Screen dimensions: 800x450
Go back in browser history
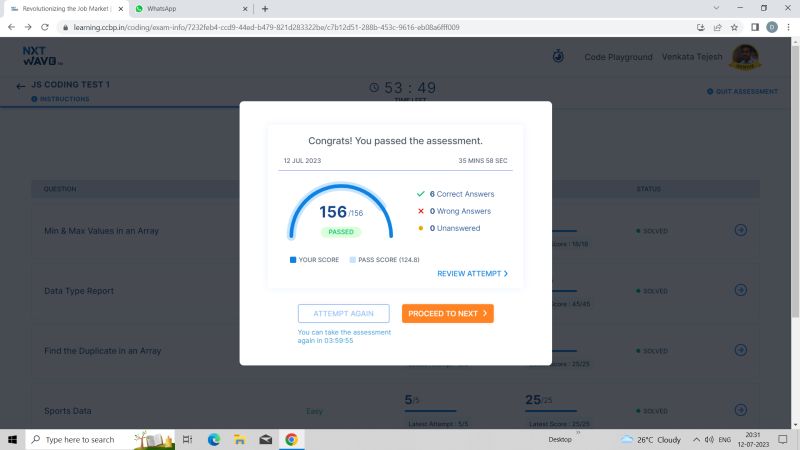pyautogui.click(x=11, y=27)
